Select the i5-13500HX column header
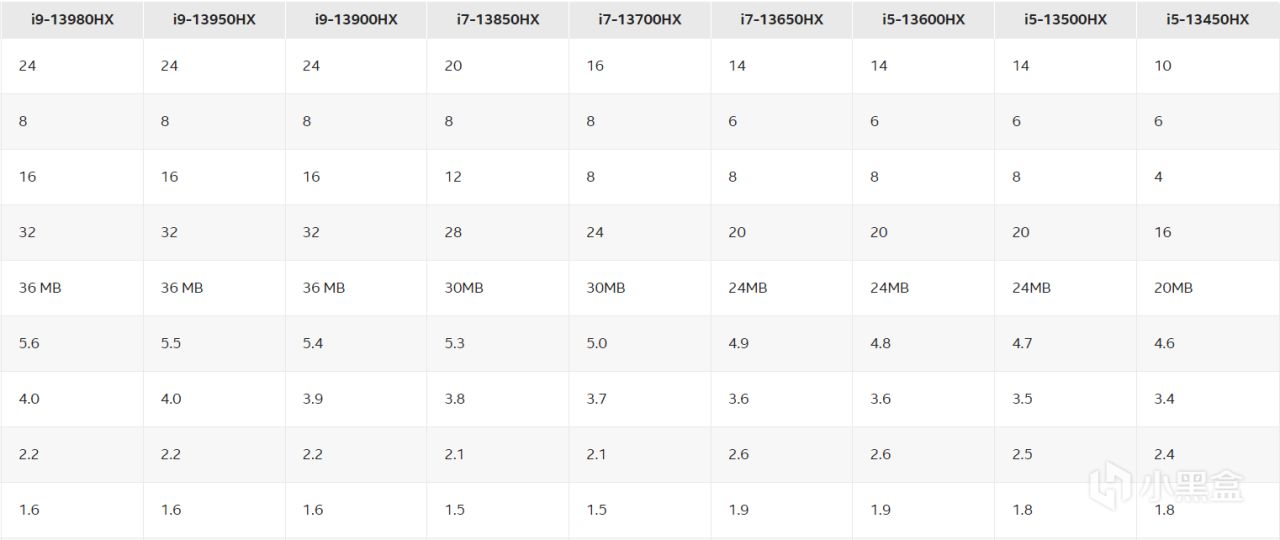This screenshot has width=1280, height=540. point(1066,20)
